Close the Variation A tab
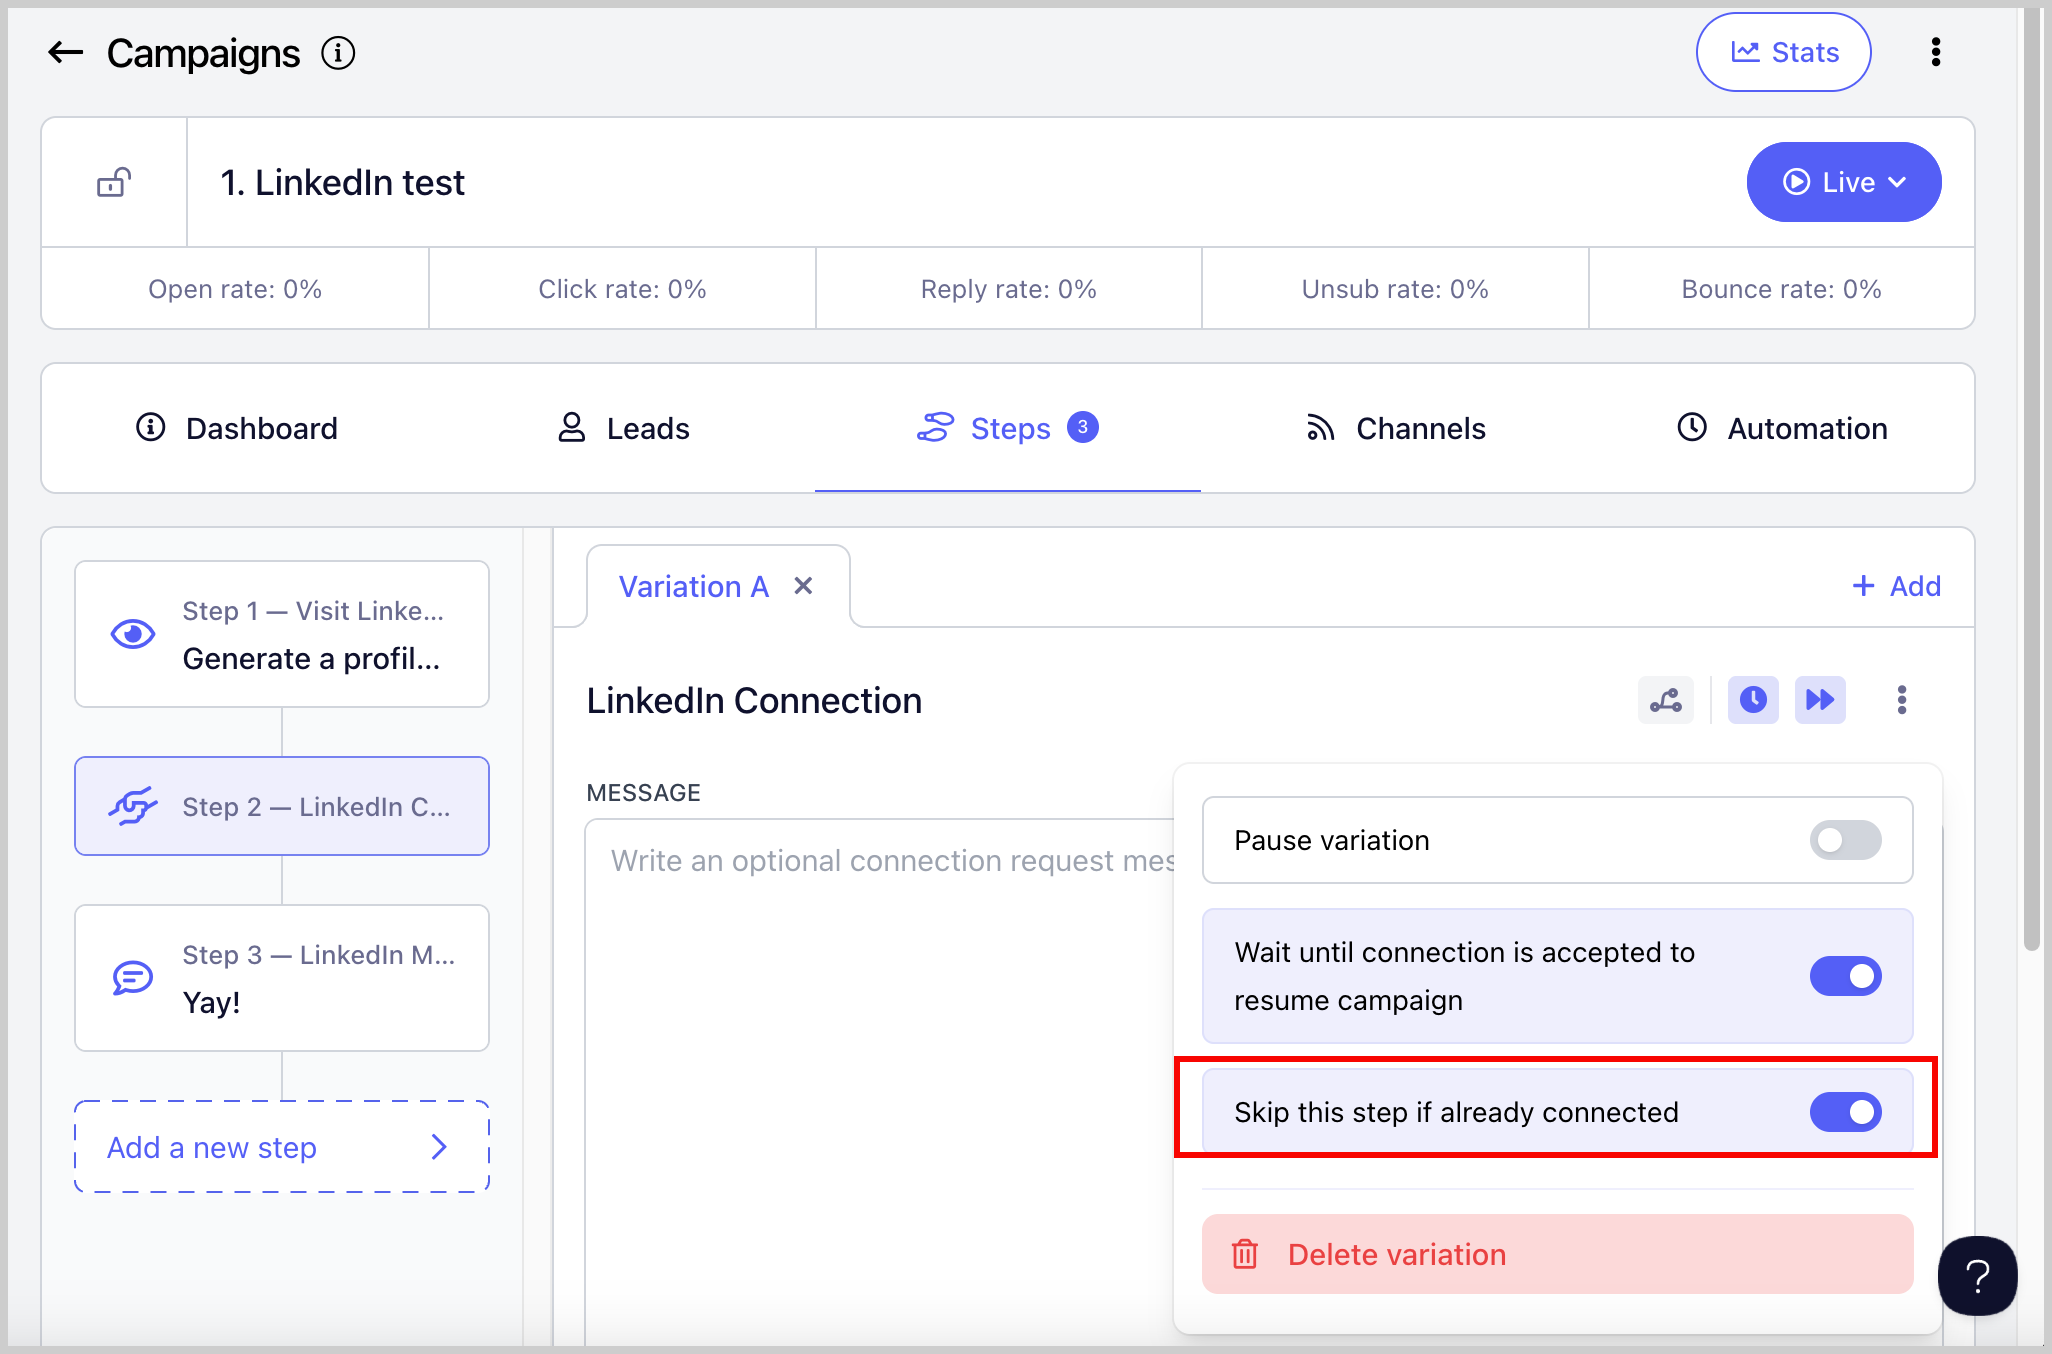The height and width of the screenshot is (1354, 2052). pyautogui.click(x=803, y=586)
